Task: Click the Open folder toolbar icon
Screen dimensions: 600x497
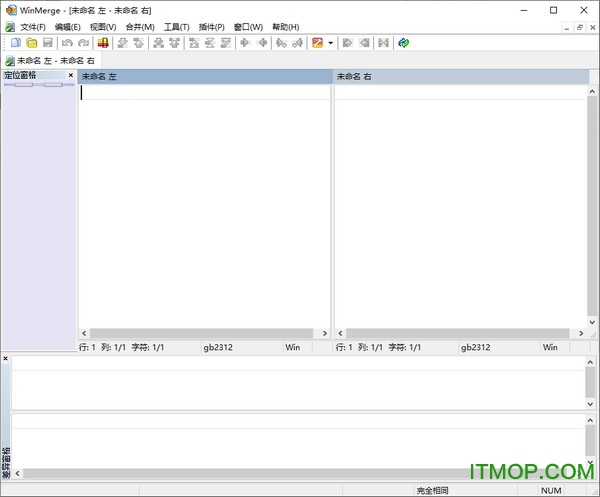Action: tap(32, 43)
